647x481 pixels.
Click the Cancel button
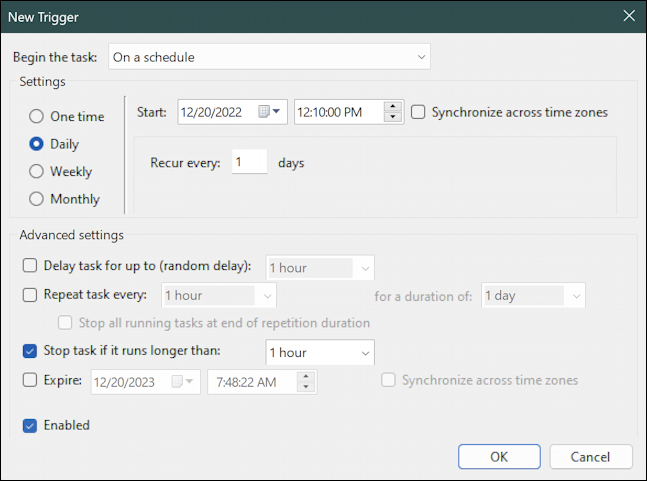pos(591,457)
